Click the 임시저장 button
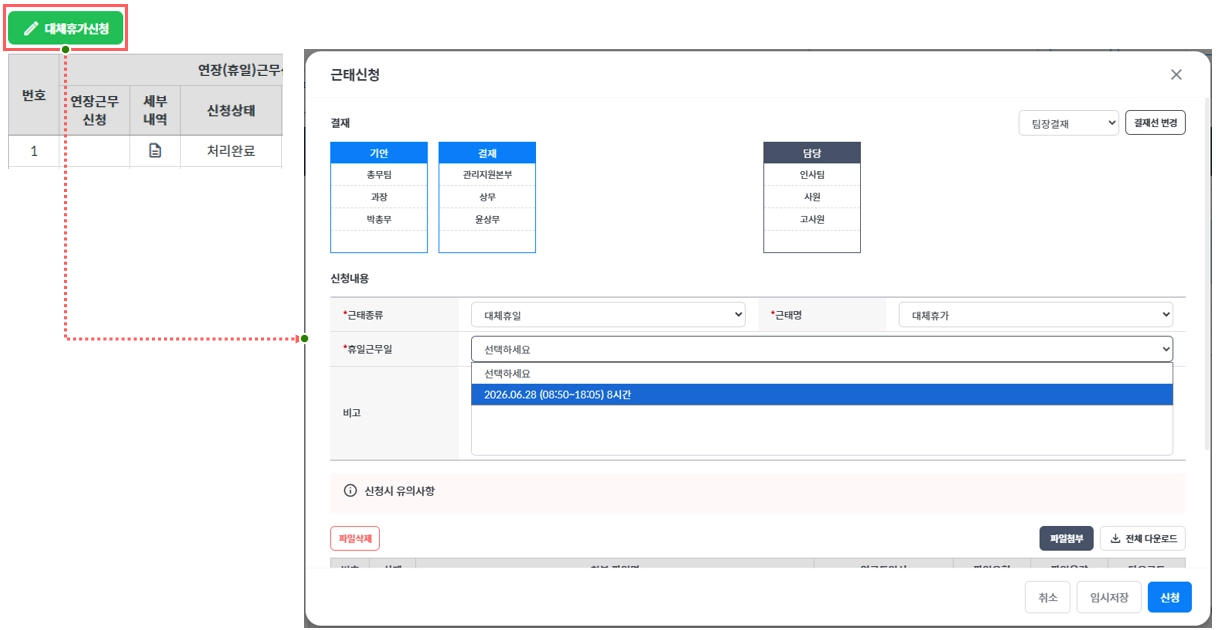The width and height of the screenshot is (1216, 630). 1109,597
